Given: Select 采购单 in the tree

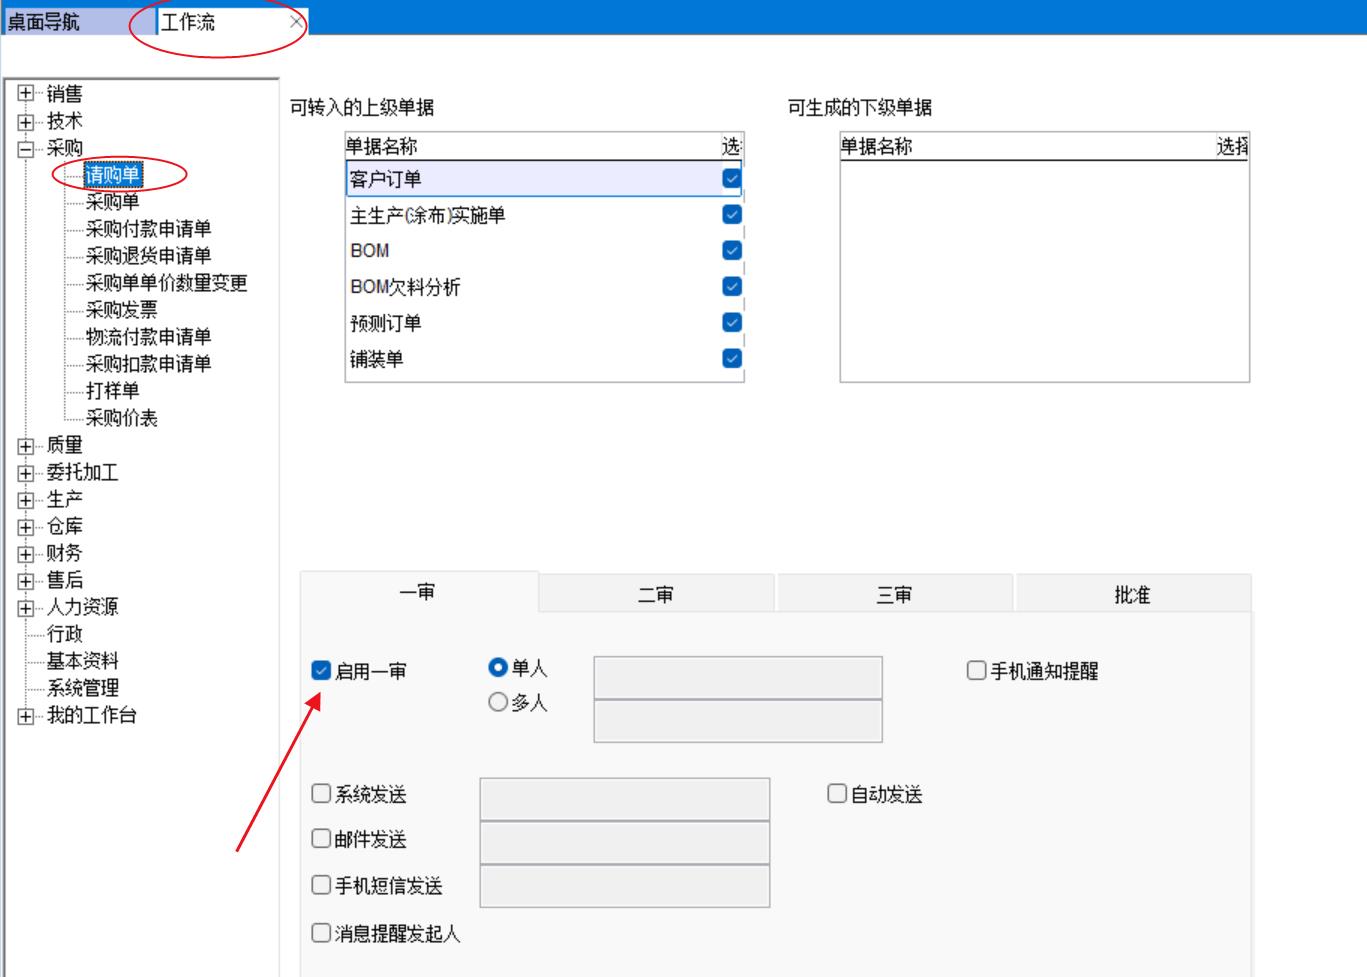Looking at the screenshot, I should [x=112, y=202].
